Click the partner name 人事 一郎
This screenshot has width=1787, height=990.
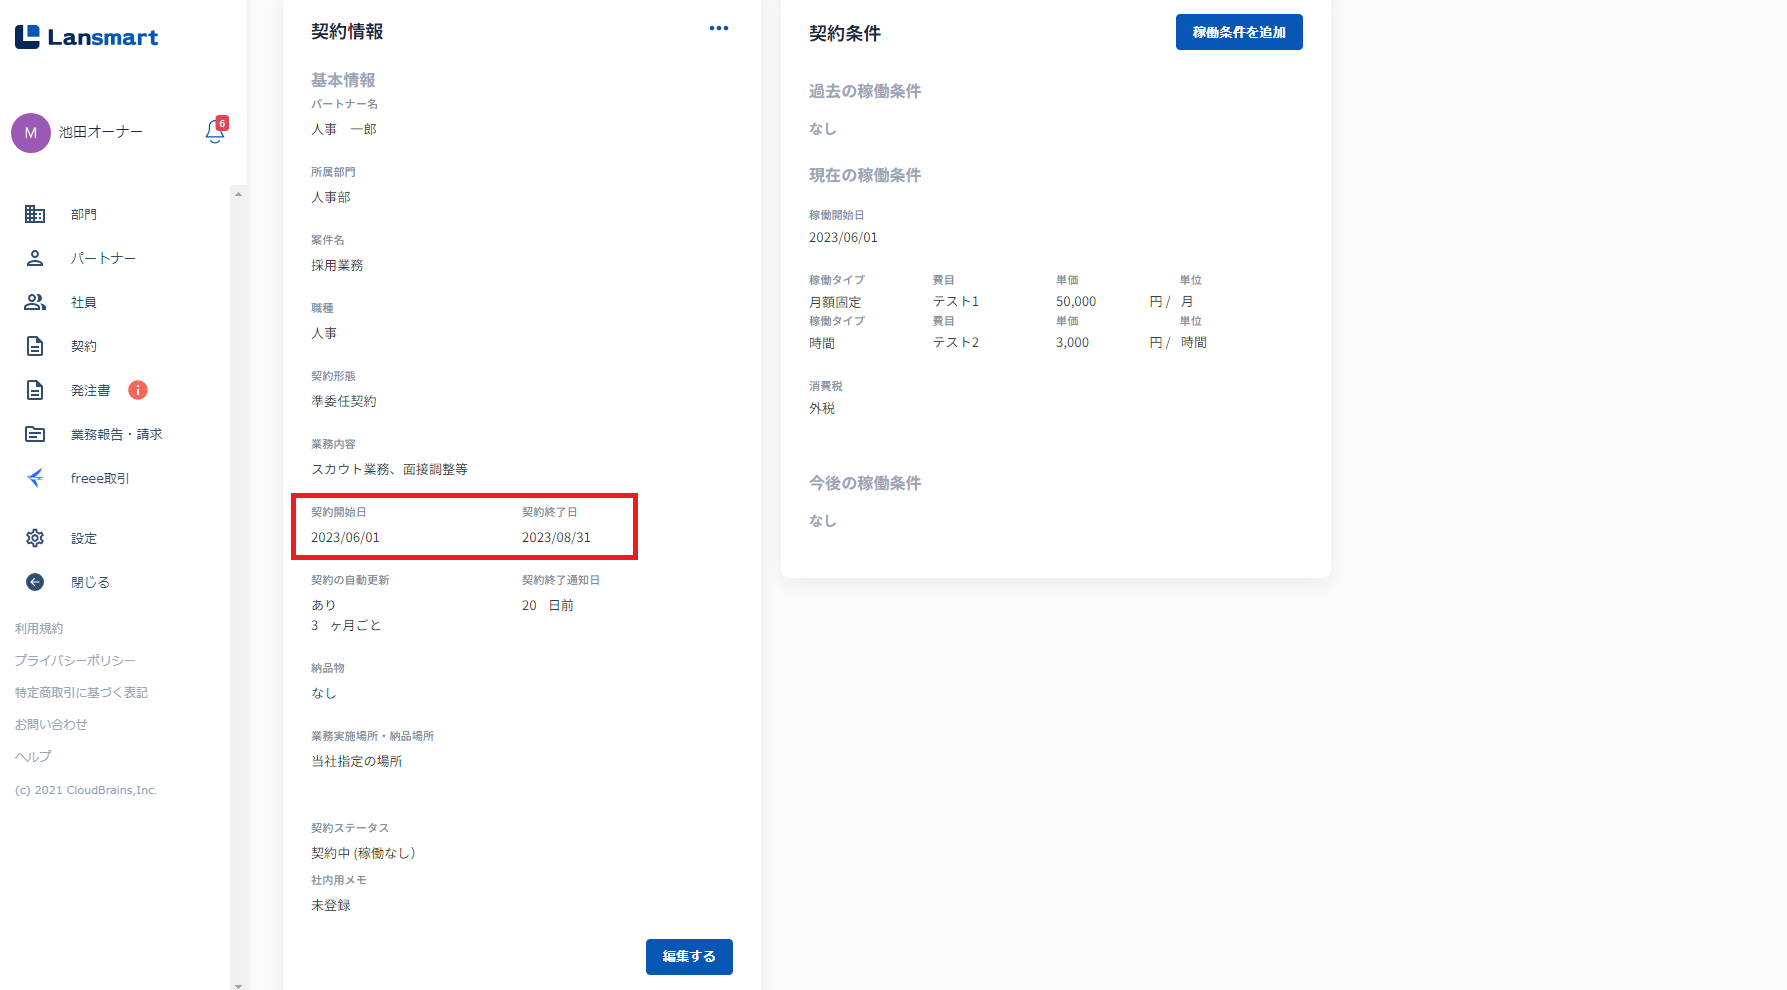344,129
